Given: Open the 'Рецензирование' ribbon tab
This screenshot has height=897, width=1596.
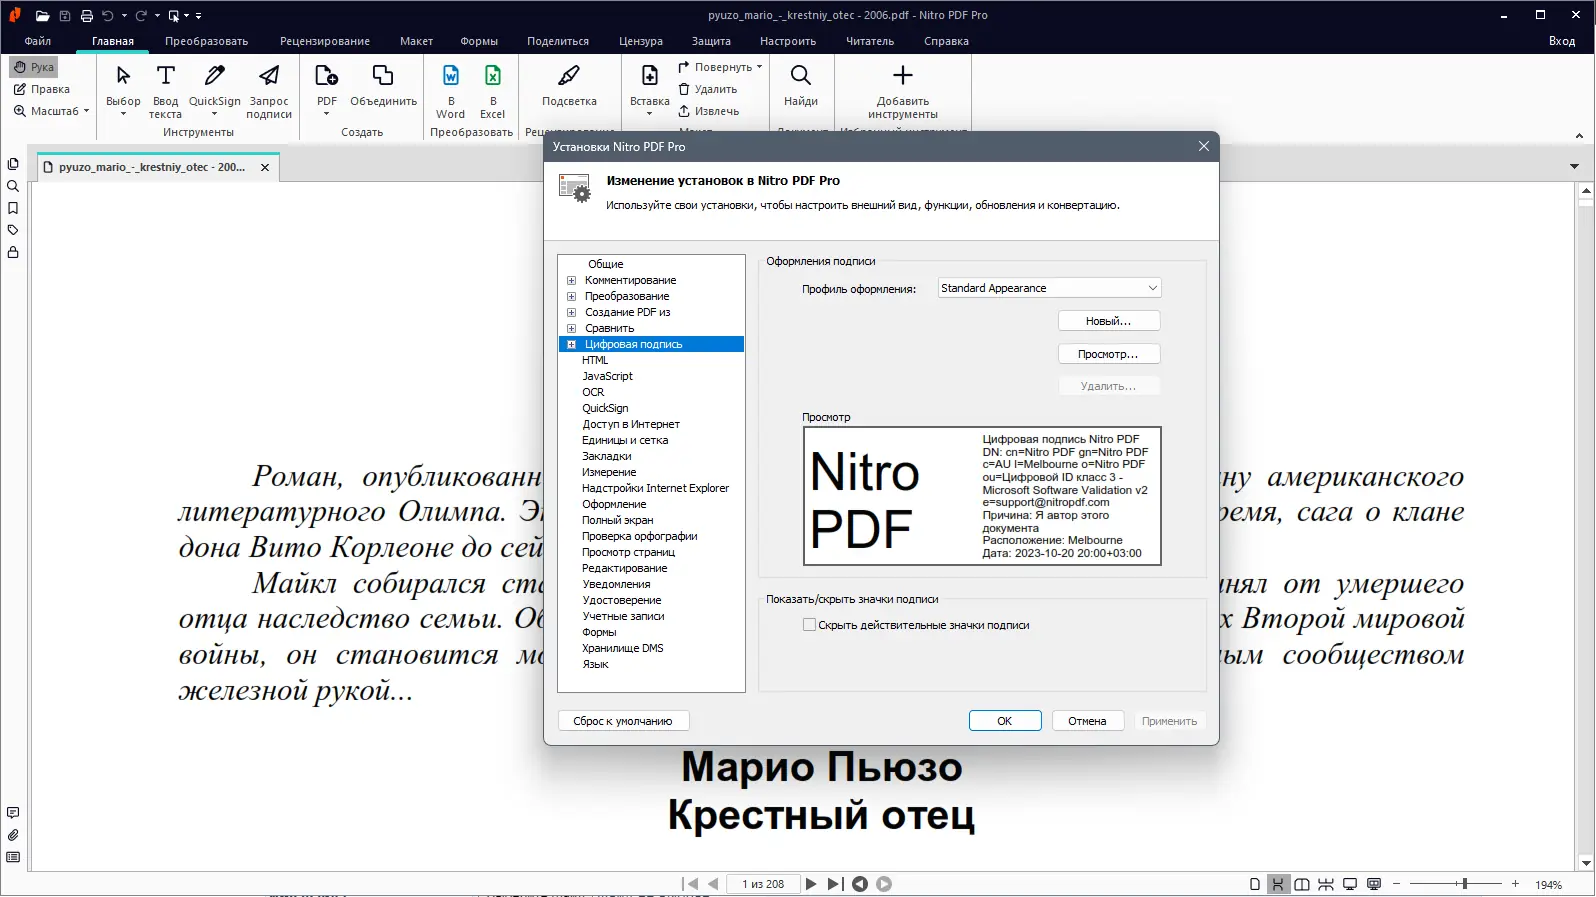Looking at the screenshot, I should [324, 41].
